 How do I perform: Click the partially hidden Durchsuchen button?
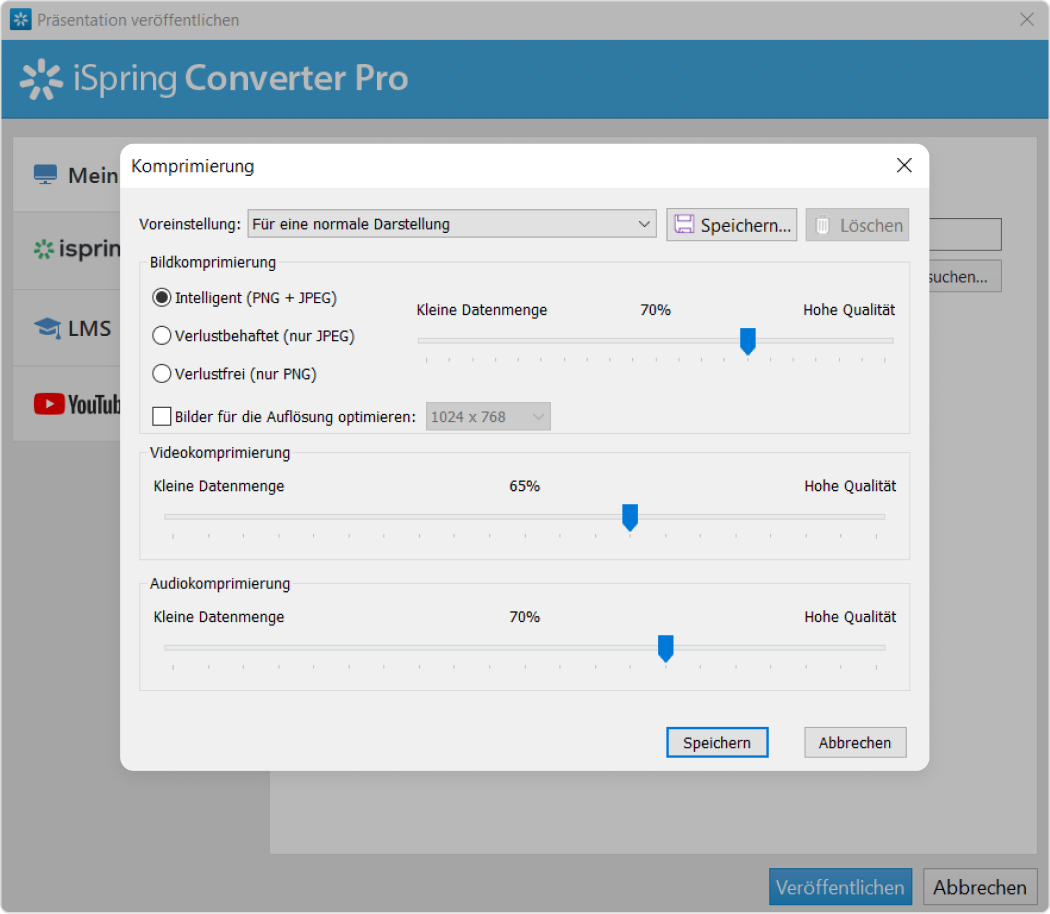[x=965, y=277]
